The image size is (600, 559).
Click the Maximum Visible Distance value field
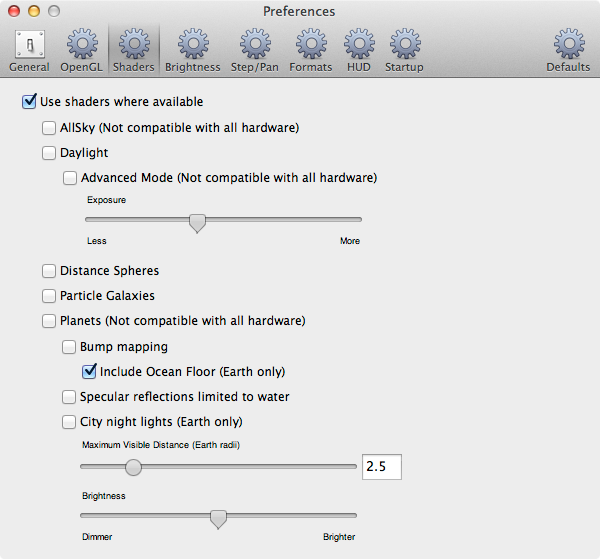click(x=382, y=467)
